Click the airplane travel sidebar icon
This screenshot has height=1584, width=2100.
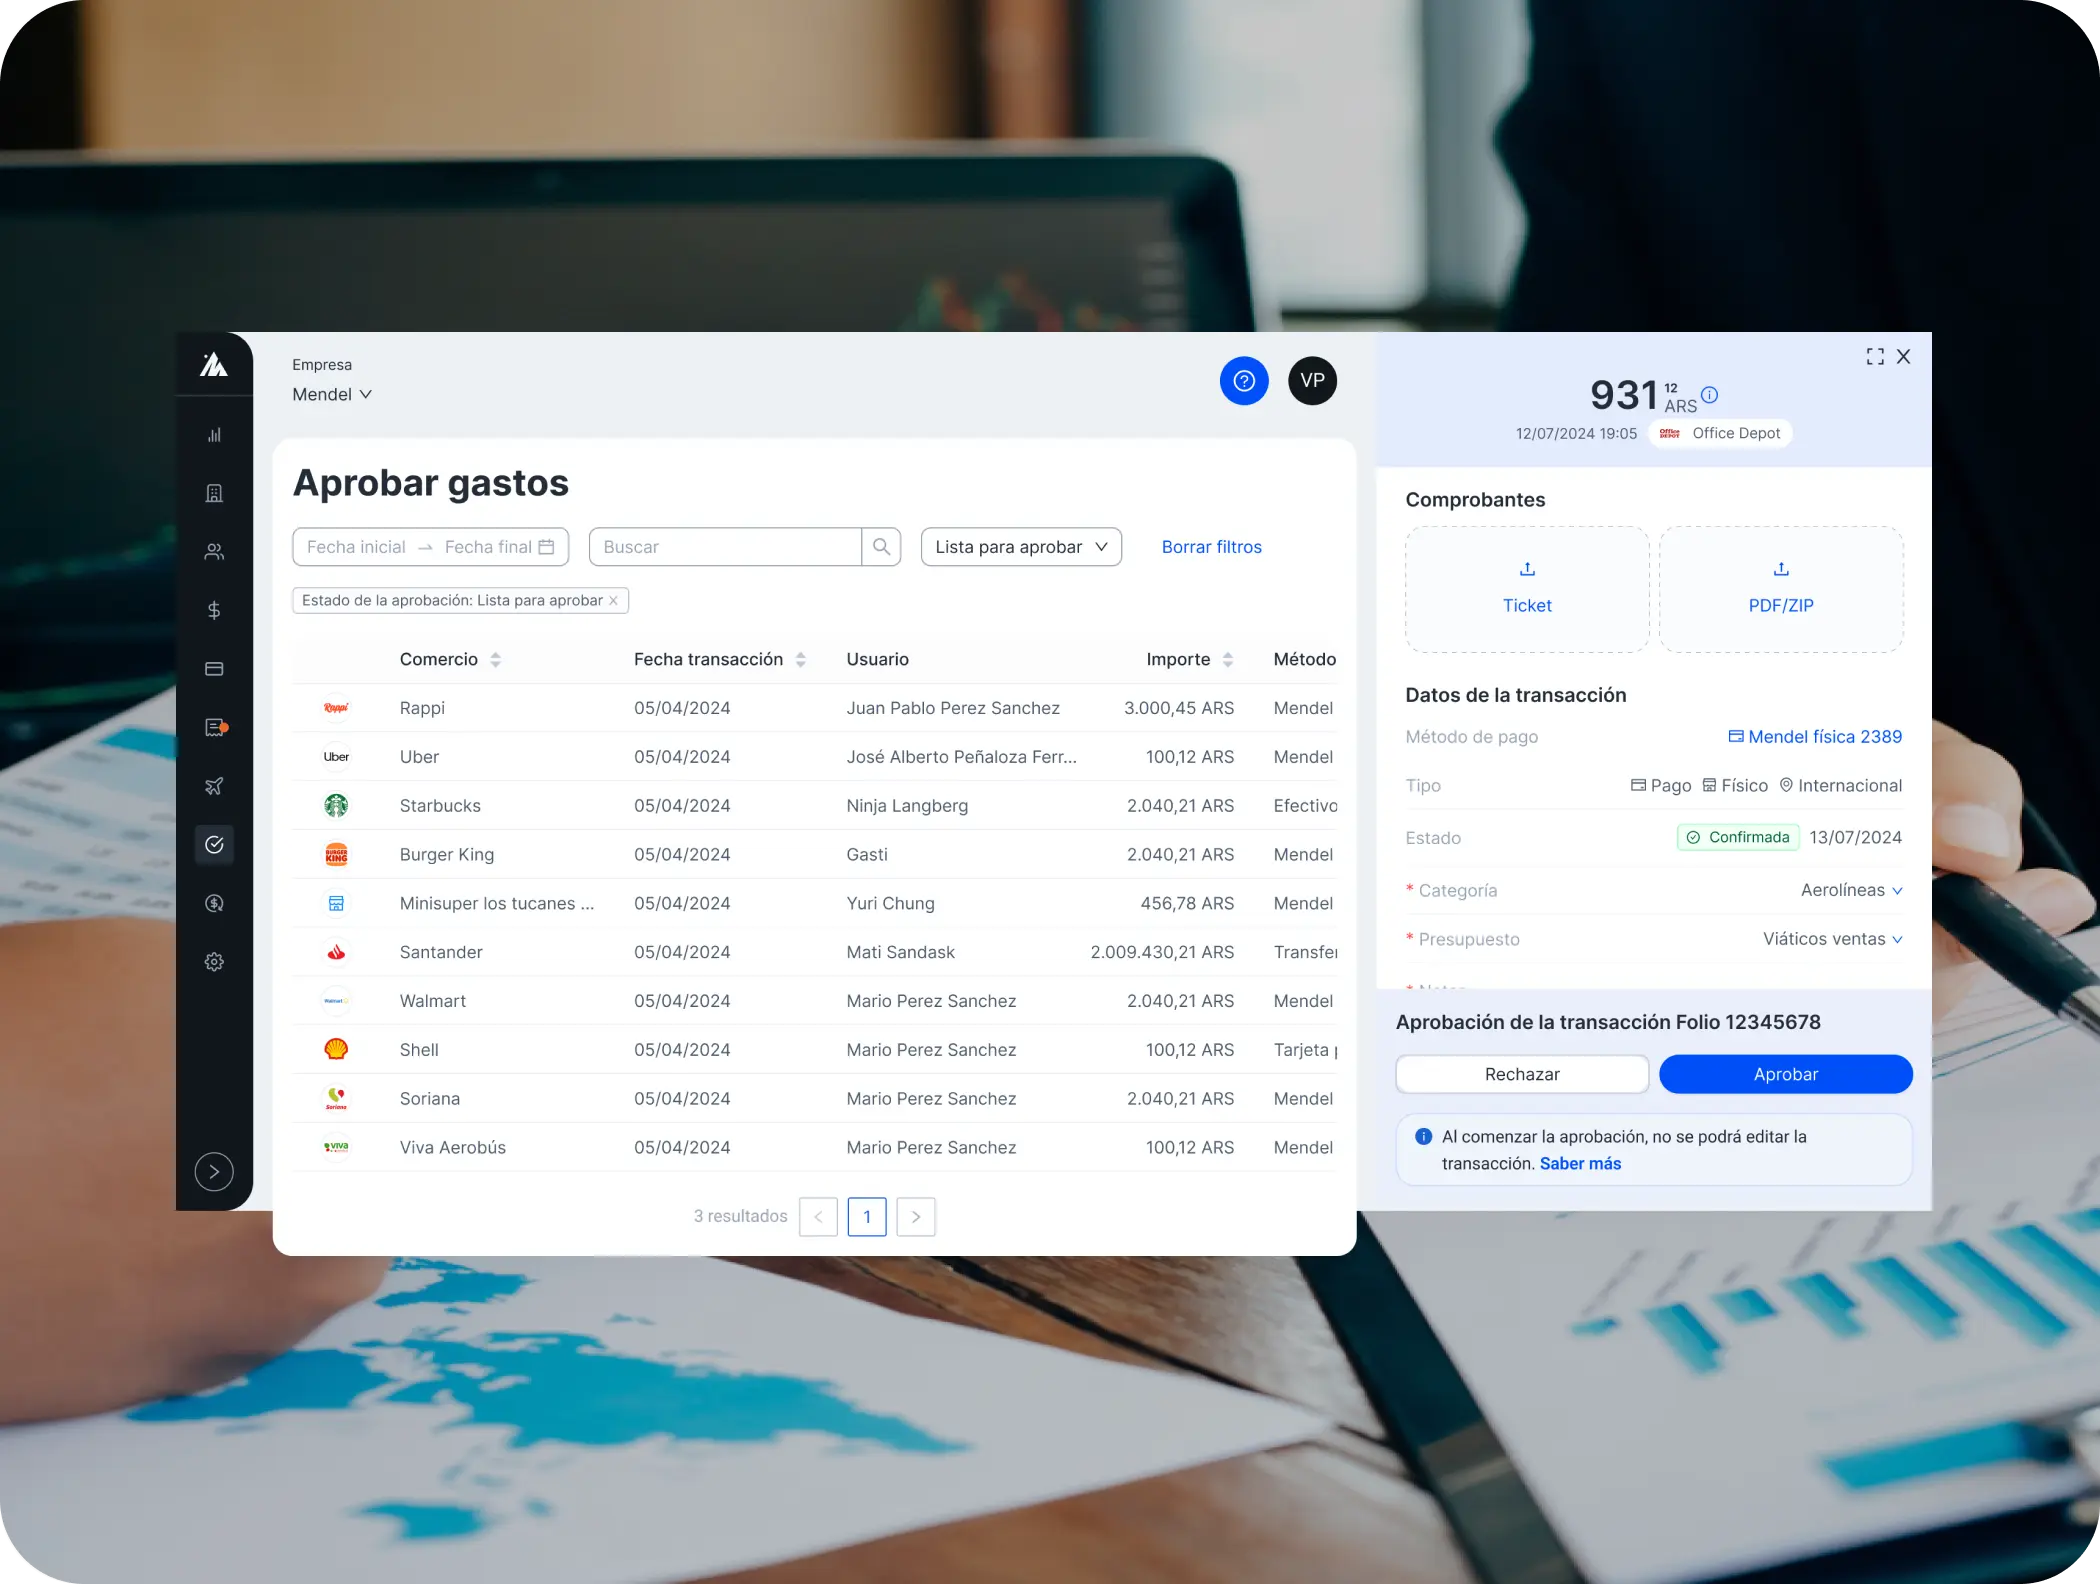[214, 786]
